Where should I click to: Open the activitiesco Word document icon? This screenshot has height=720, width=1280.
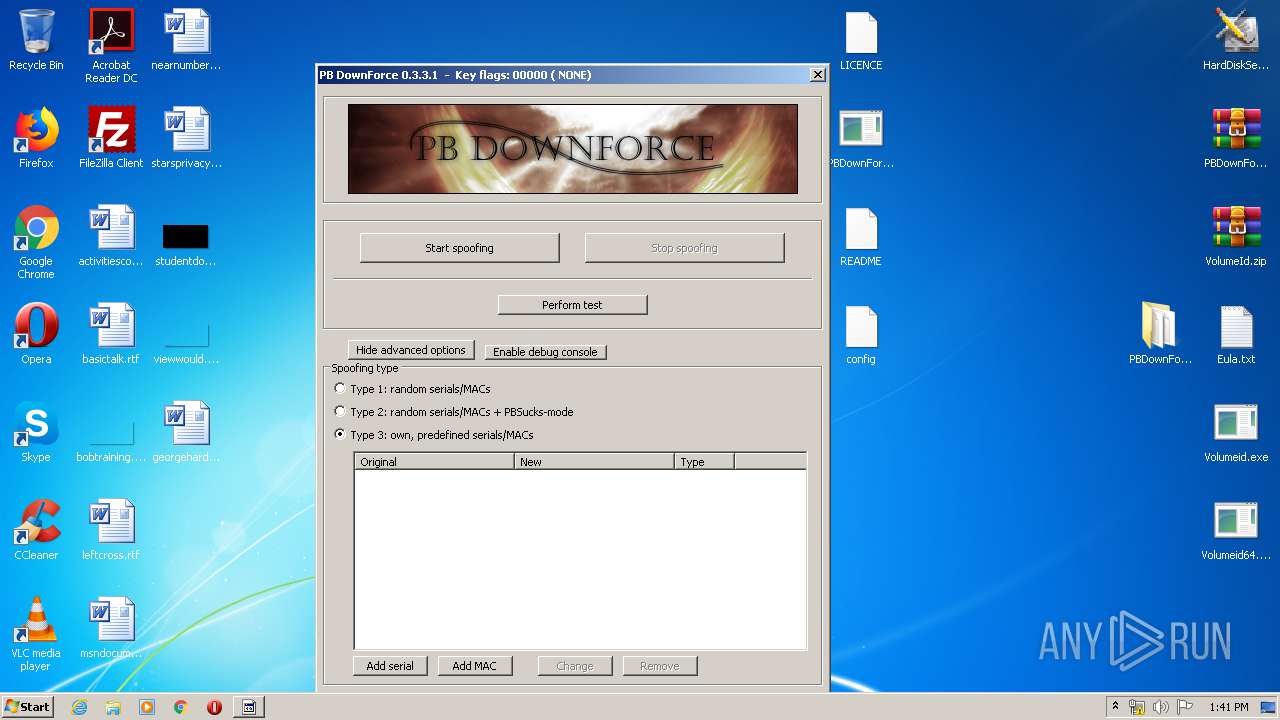click(111, 236)
